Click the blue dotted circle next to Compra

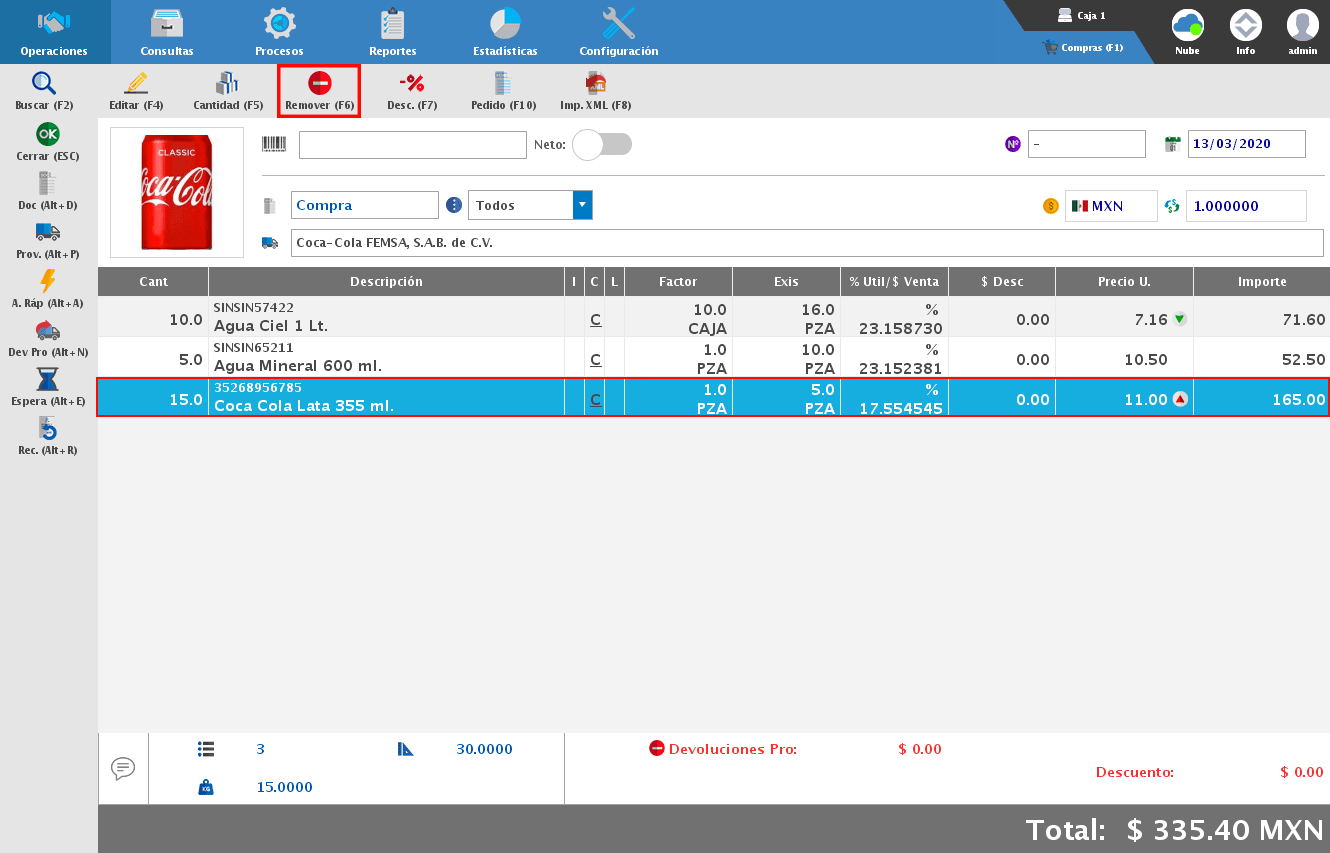click(x=455, y=204)
